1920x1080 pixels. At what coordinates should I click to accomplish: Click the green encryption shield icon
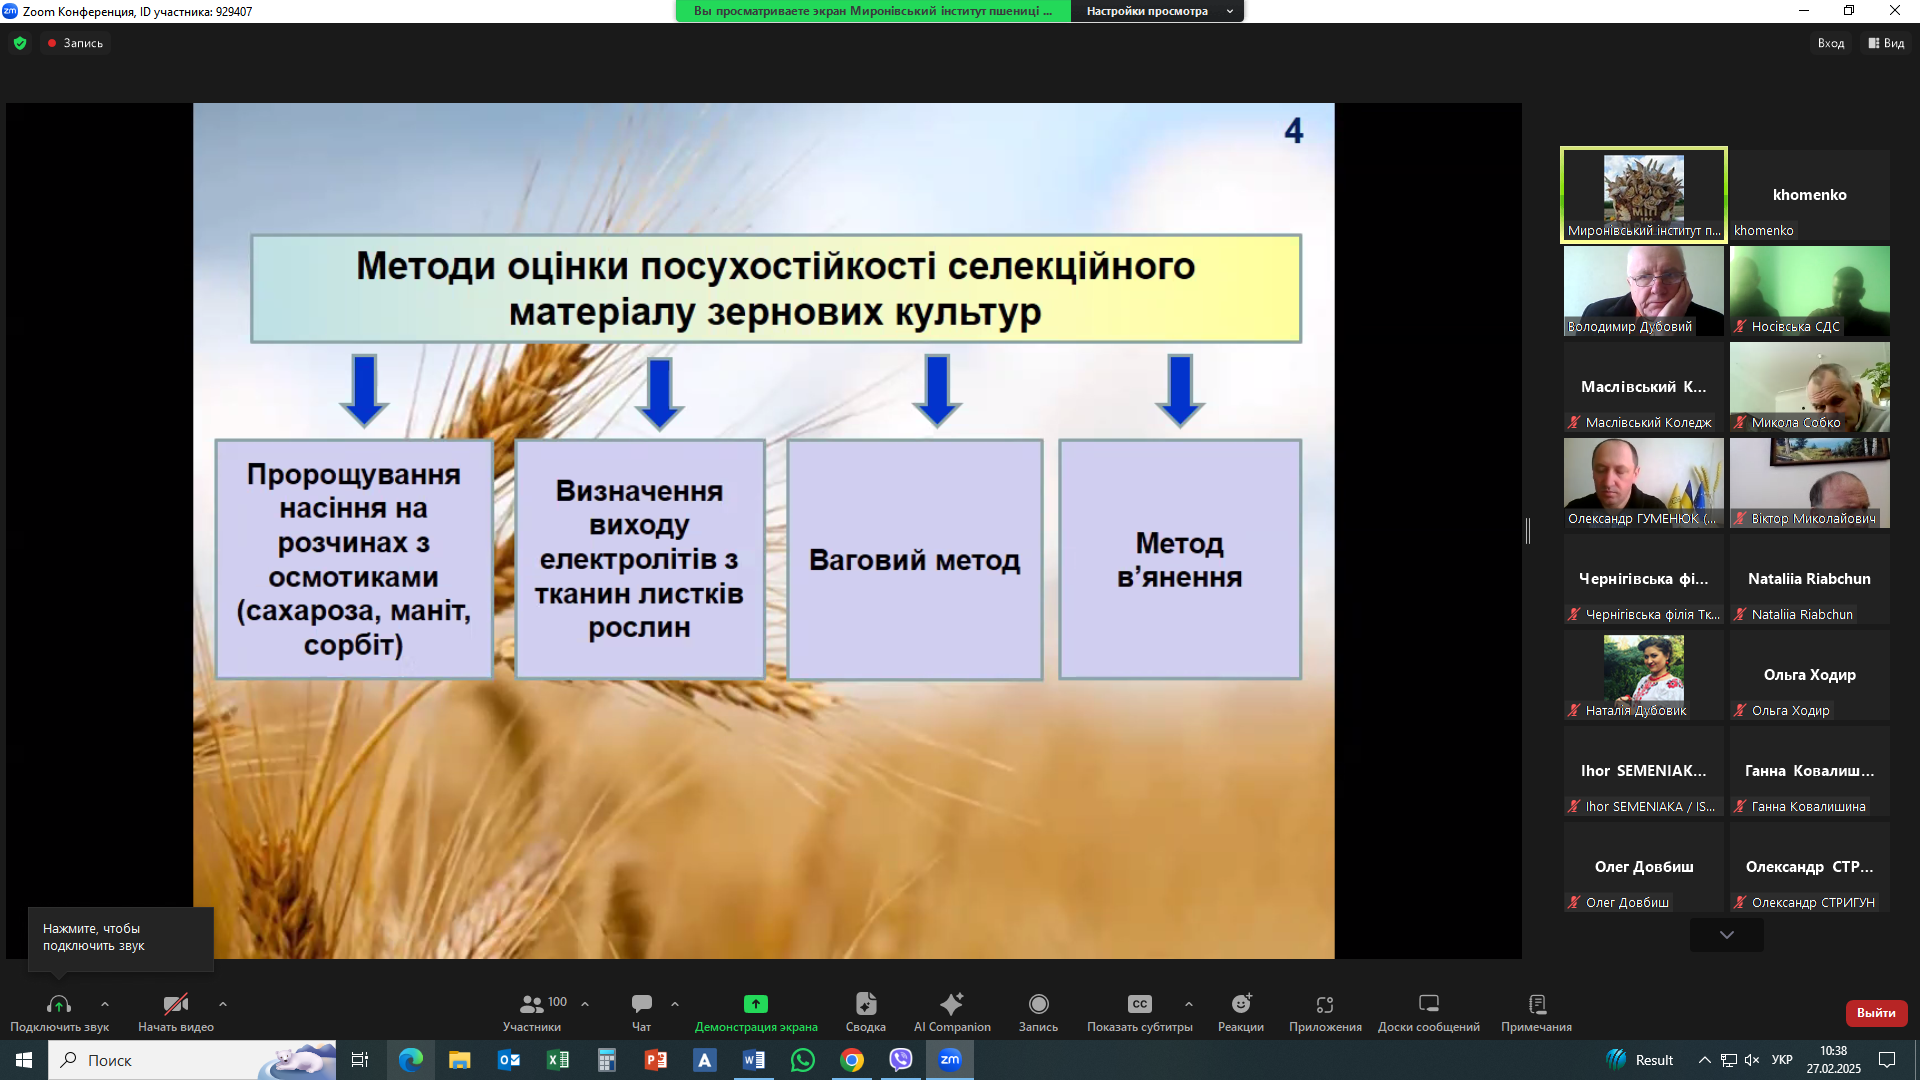pos(20,43)
